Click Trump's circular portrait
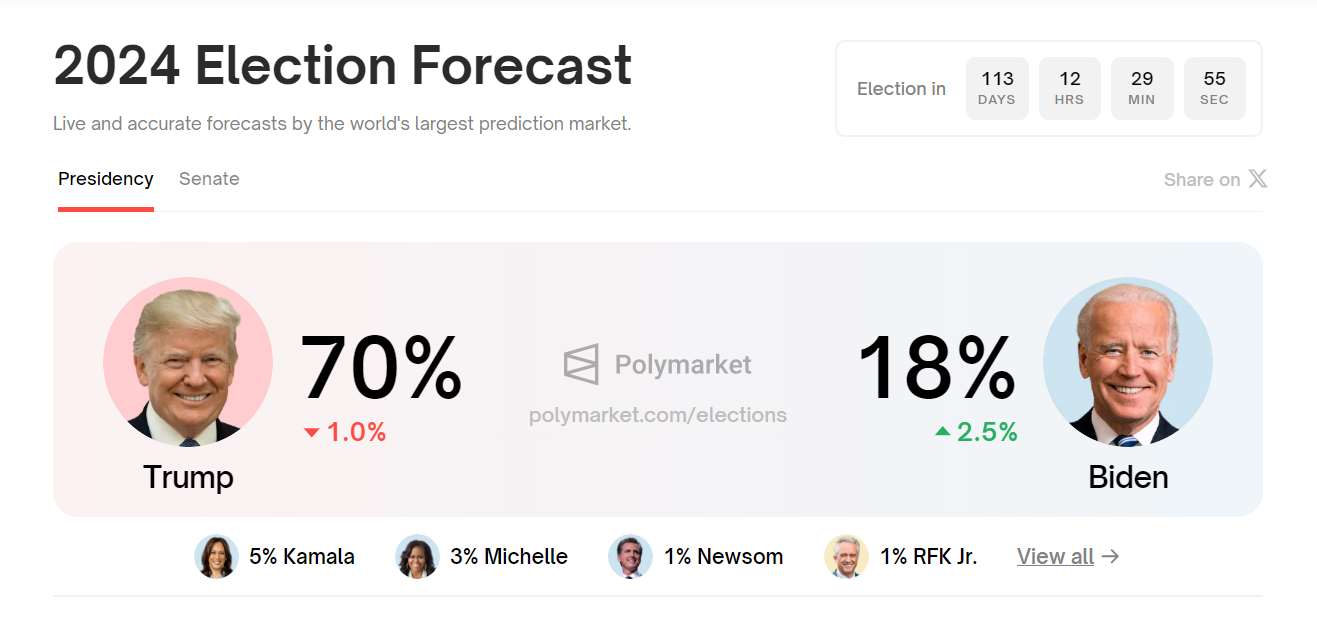1317x644 pixels. [188, 362]
